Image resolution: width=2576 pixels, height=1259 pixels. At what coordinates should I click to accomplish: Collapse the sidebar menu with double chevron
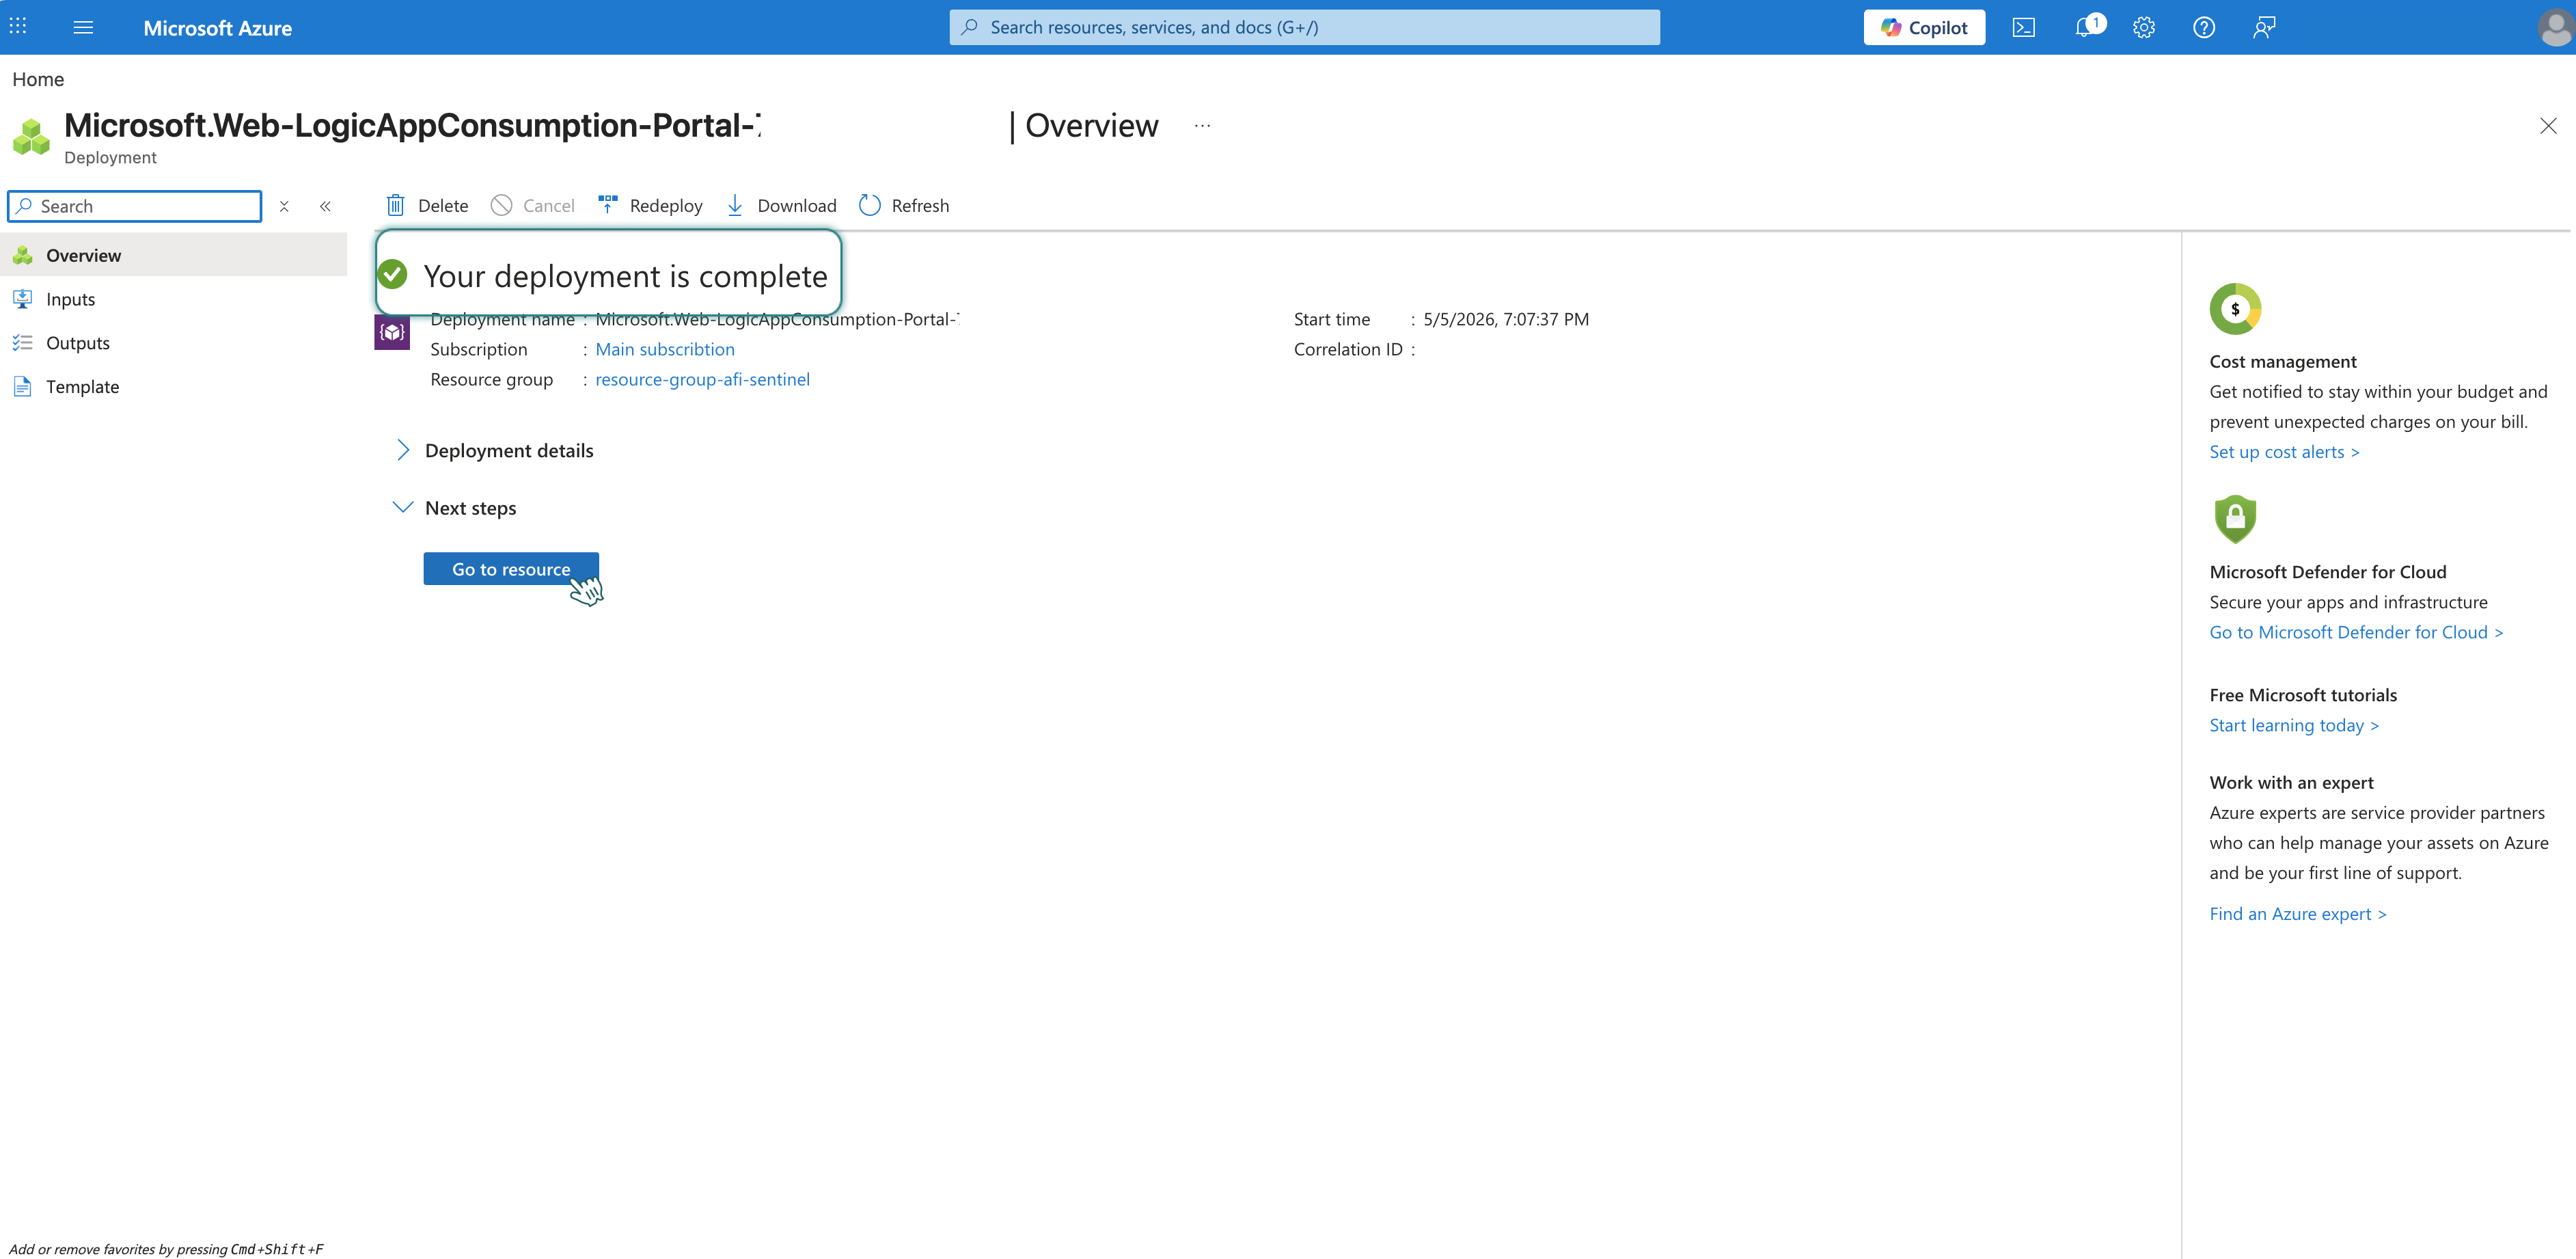(x=325, y=206)
